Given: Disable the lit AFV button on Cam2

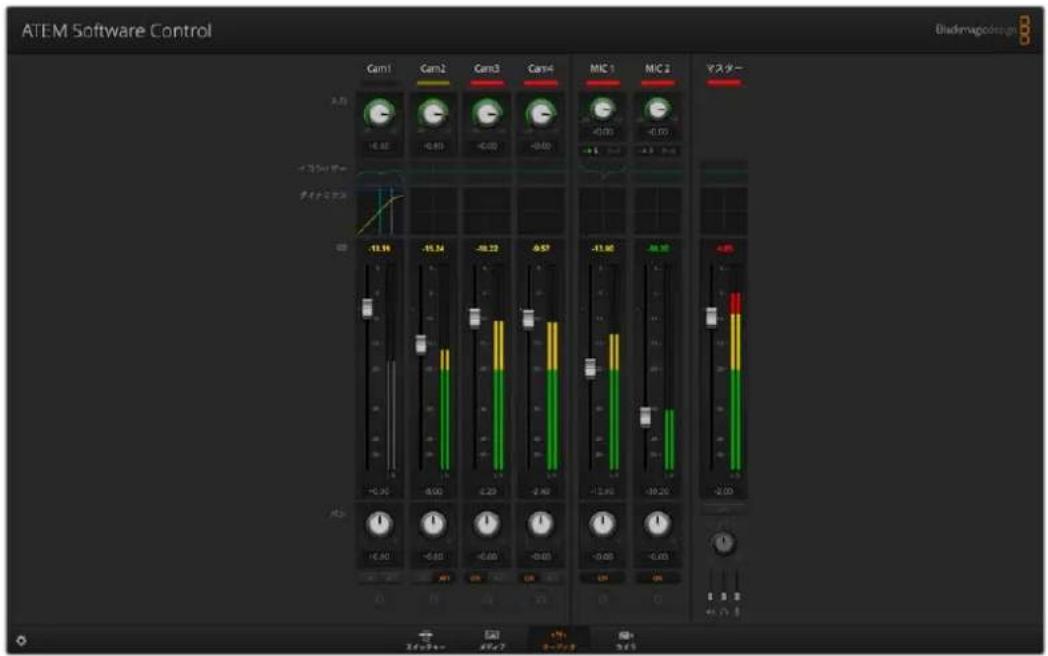Looking at the screenshot, I should click(x=444, y=578).
